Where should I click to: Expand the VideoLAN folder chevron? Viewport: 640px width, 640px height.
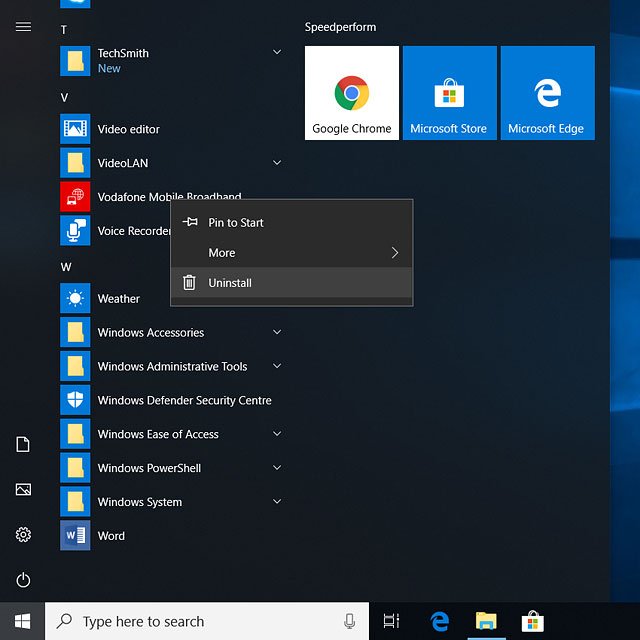pos(277,162)
